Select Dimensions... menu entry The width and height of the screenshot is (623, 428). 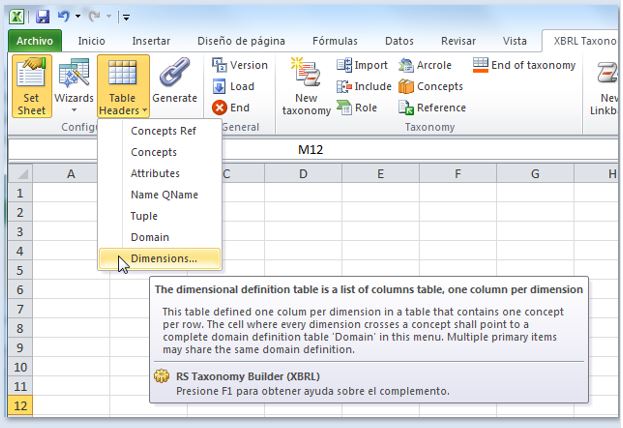(160, 259)
